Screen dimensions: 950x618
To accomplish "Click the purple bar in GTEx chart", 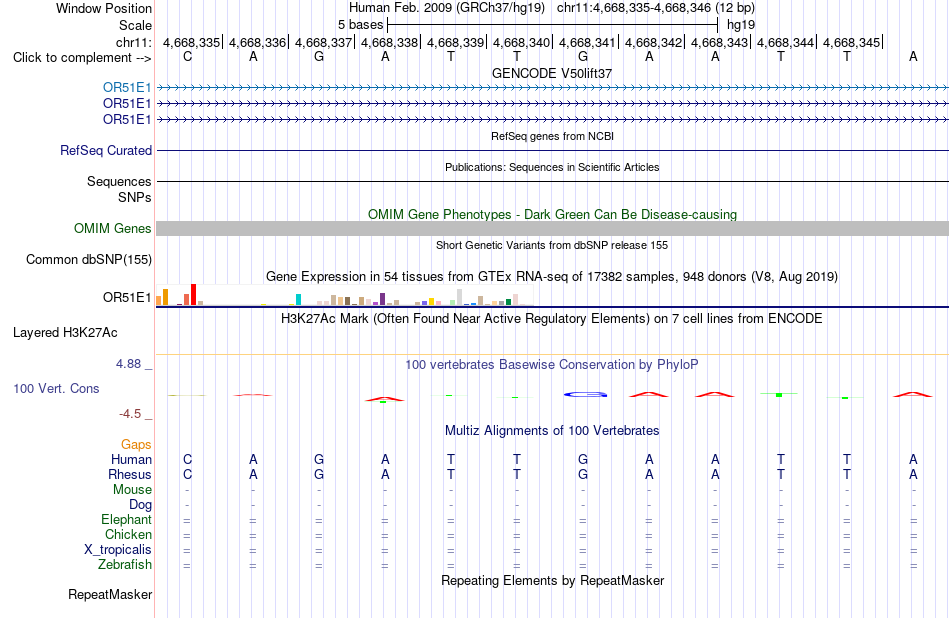I will tap(382, 299).
